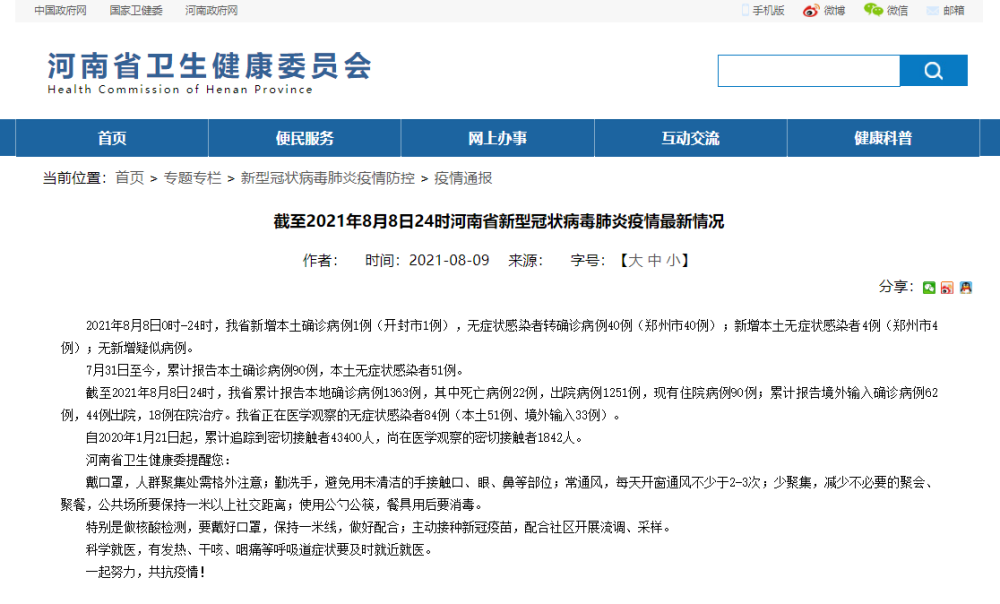This screenshot has width=1000, height=604.
Task: Click the line 河南省卫生健康委提醒您
Action: click(x=158, y=460)
